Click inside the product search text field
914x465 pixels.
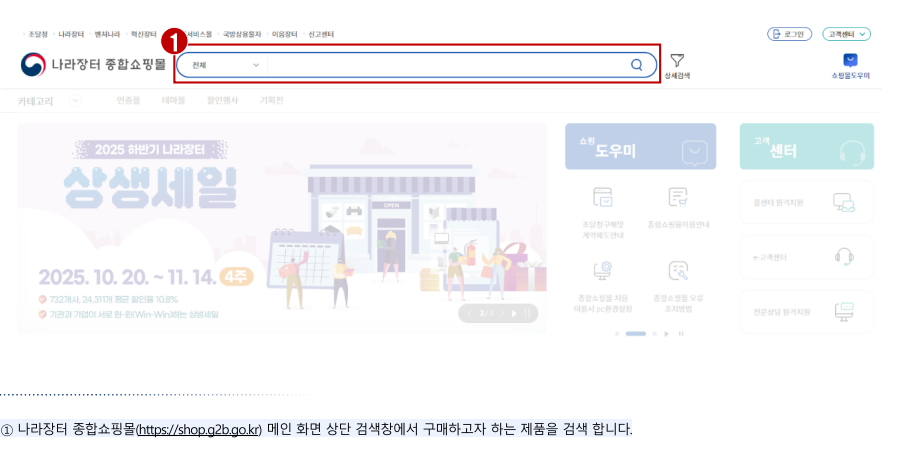pyautogui.click(x=448, y=65)
